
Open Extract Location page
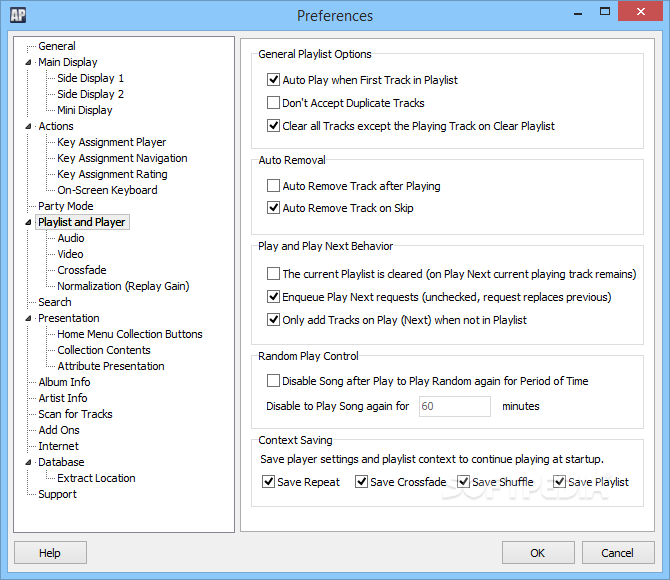pos(96,478)
